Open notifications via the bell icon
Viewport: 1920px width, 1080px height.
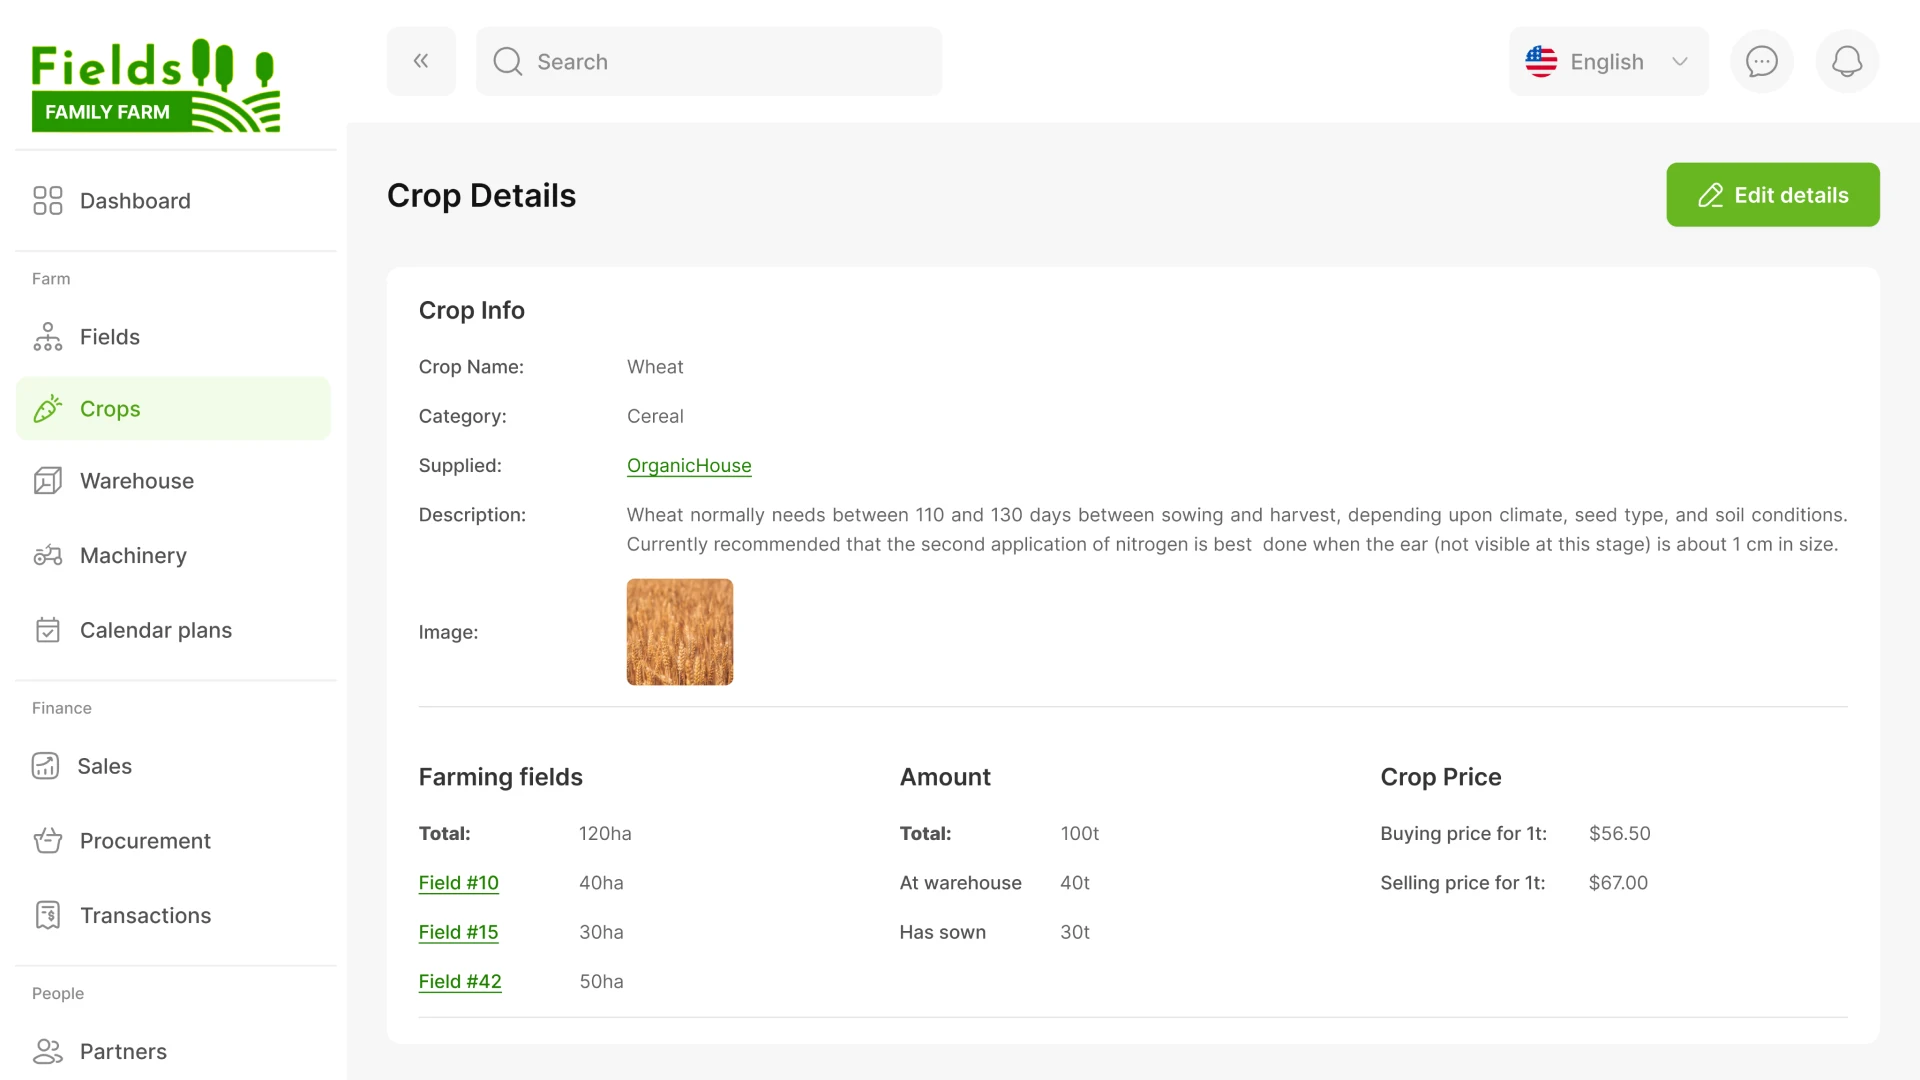pos(1847,61)
